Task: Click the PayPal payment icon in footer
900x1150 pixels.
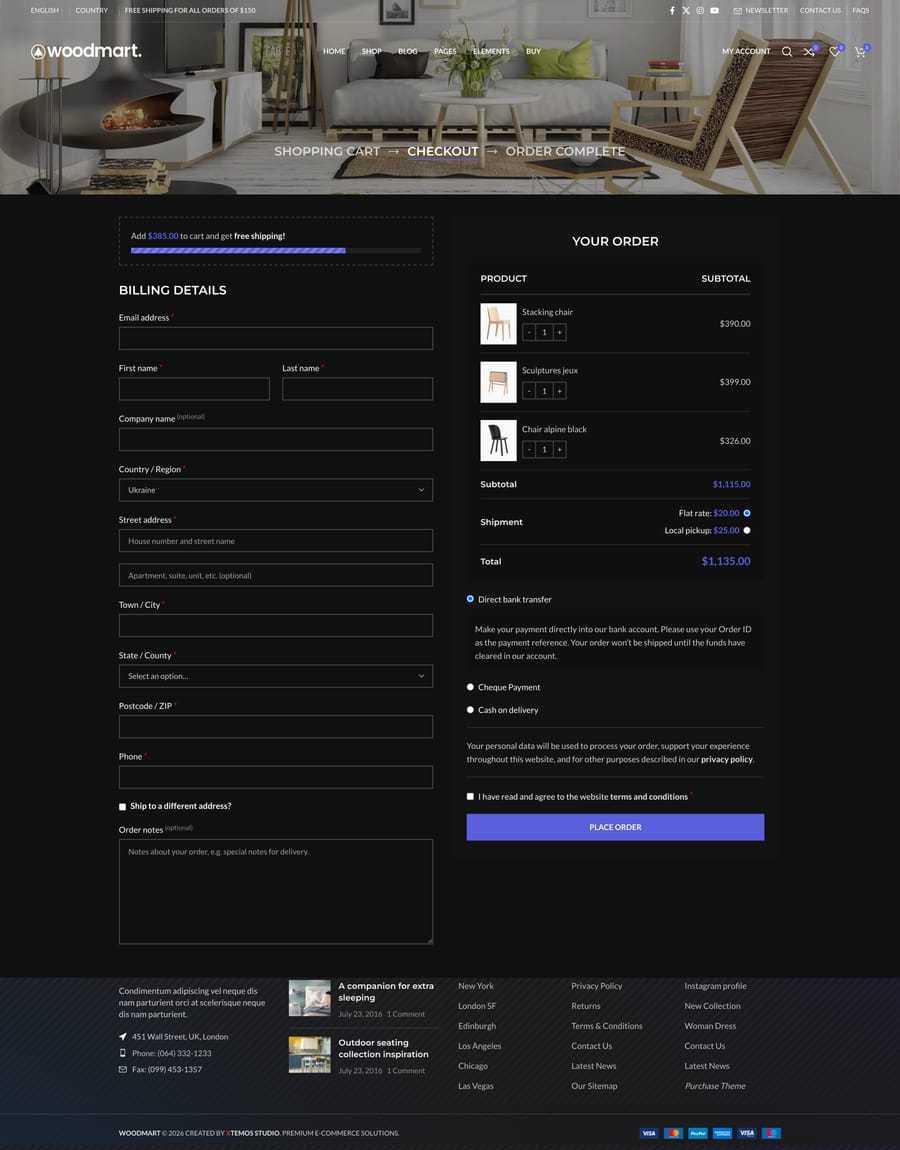Action: coord(698,1133)
